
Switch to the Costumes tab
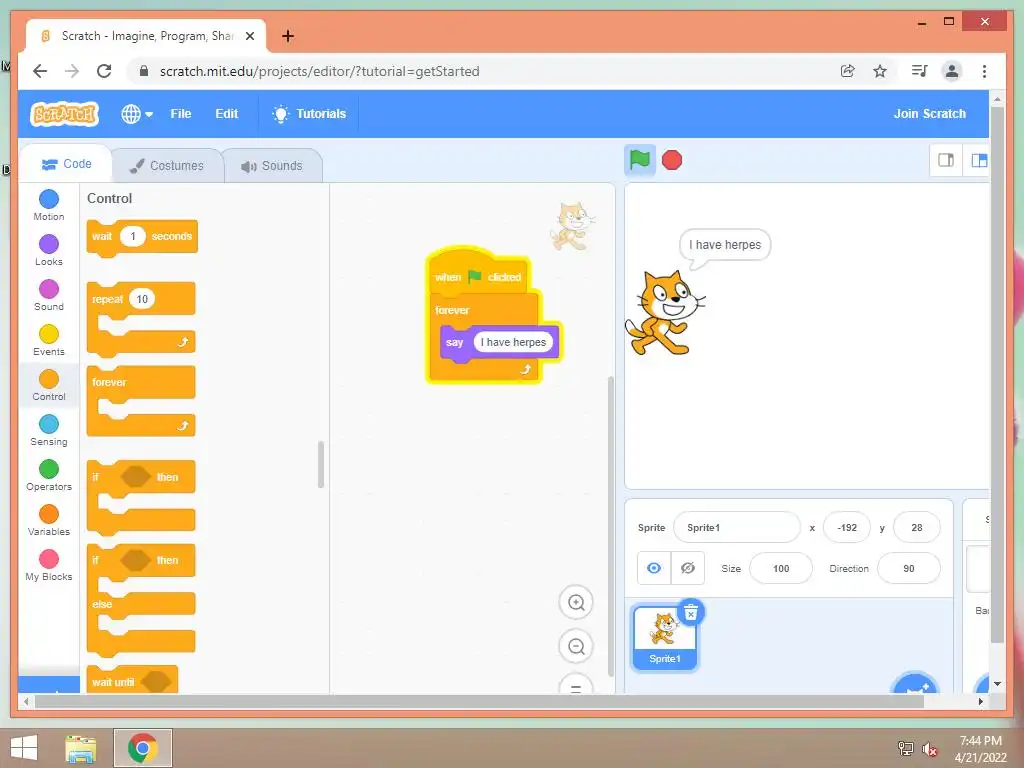coord(167,166)
